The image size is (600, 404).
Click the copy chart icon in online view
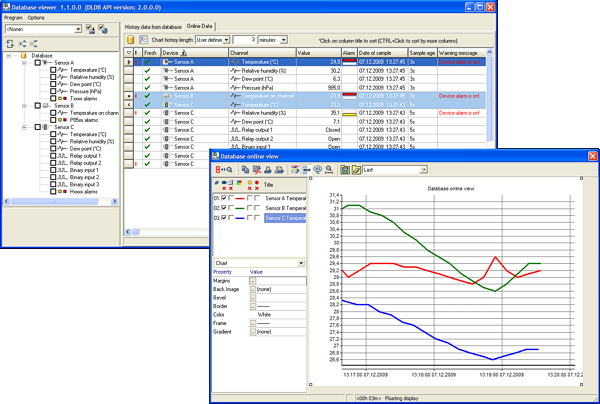[x=245, y=169]
